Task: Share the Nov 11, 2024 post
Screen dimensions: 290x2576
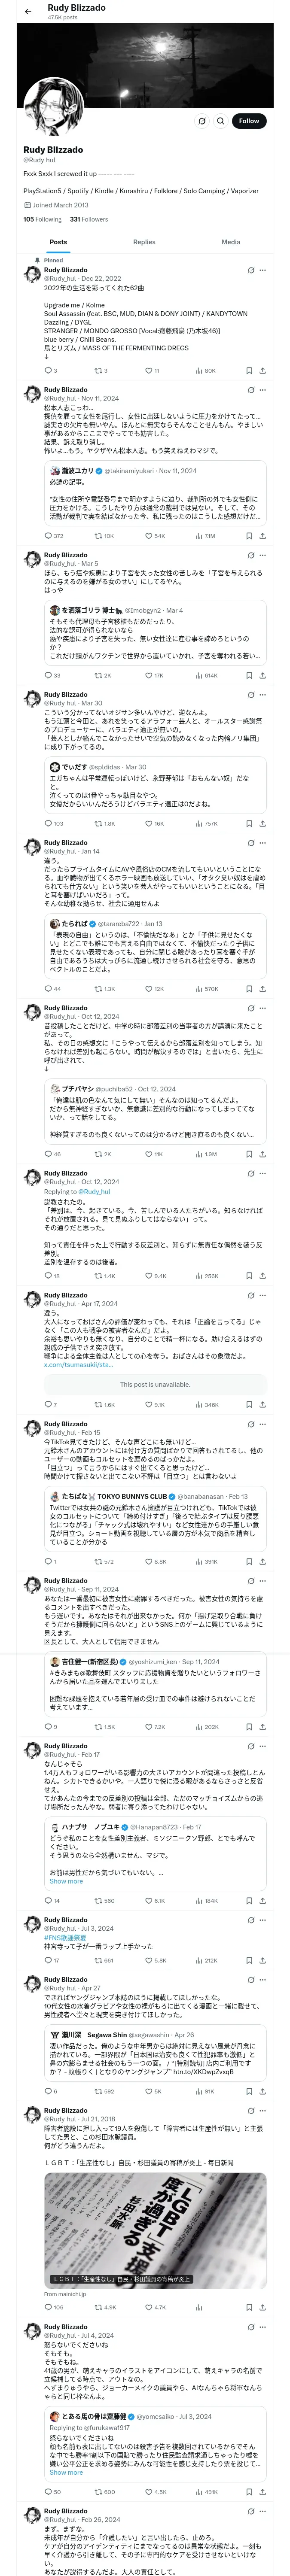Action: coord(262,536)
